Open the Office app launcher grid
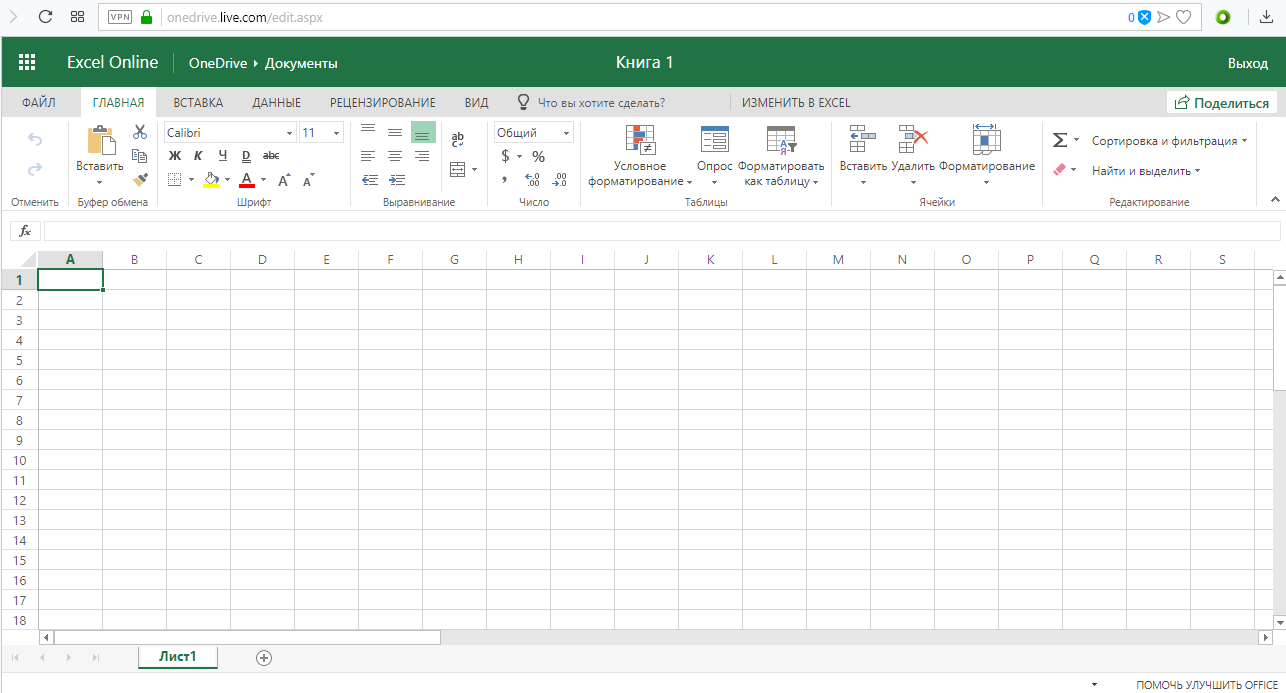 pos(27,62)
